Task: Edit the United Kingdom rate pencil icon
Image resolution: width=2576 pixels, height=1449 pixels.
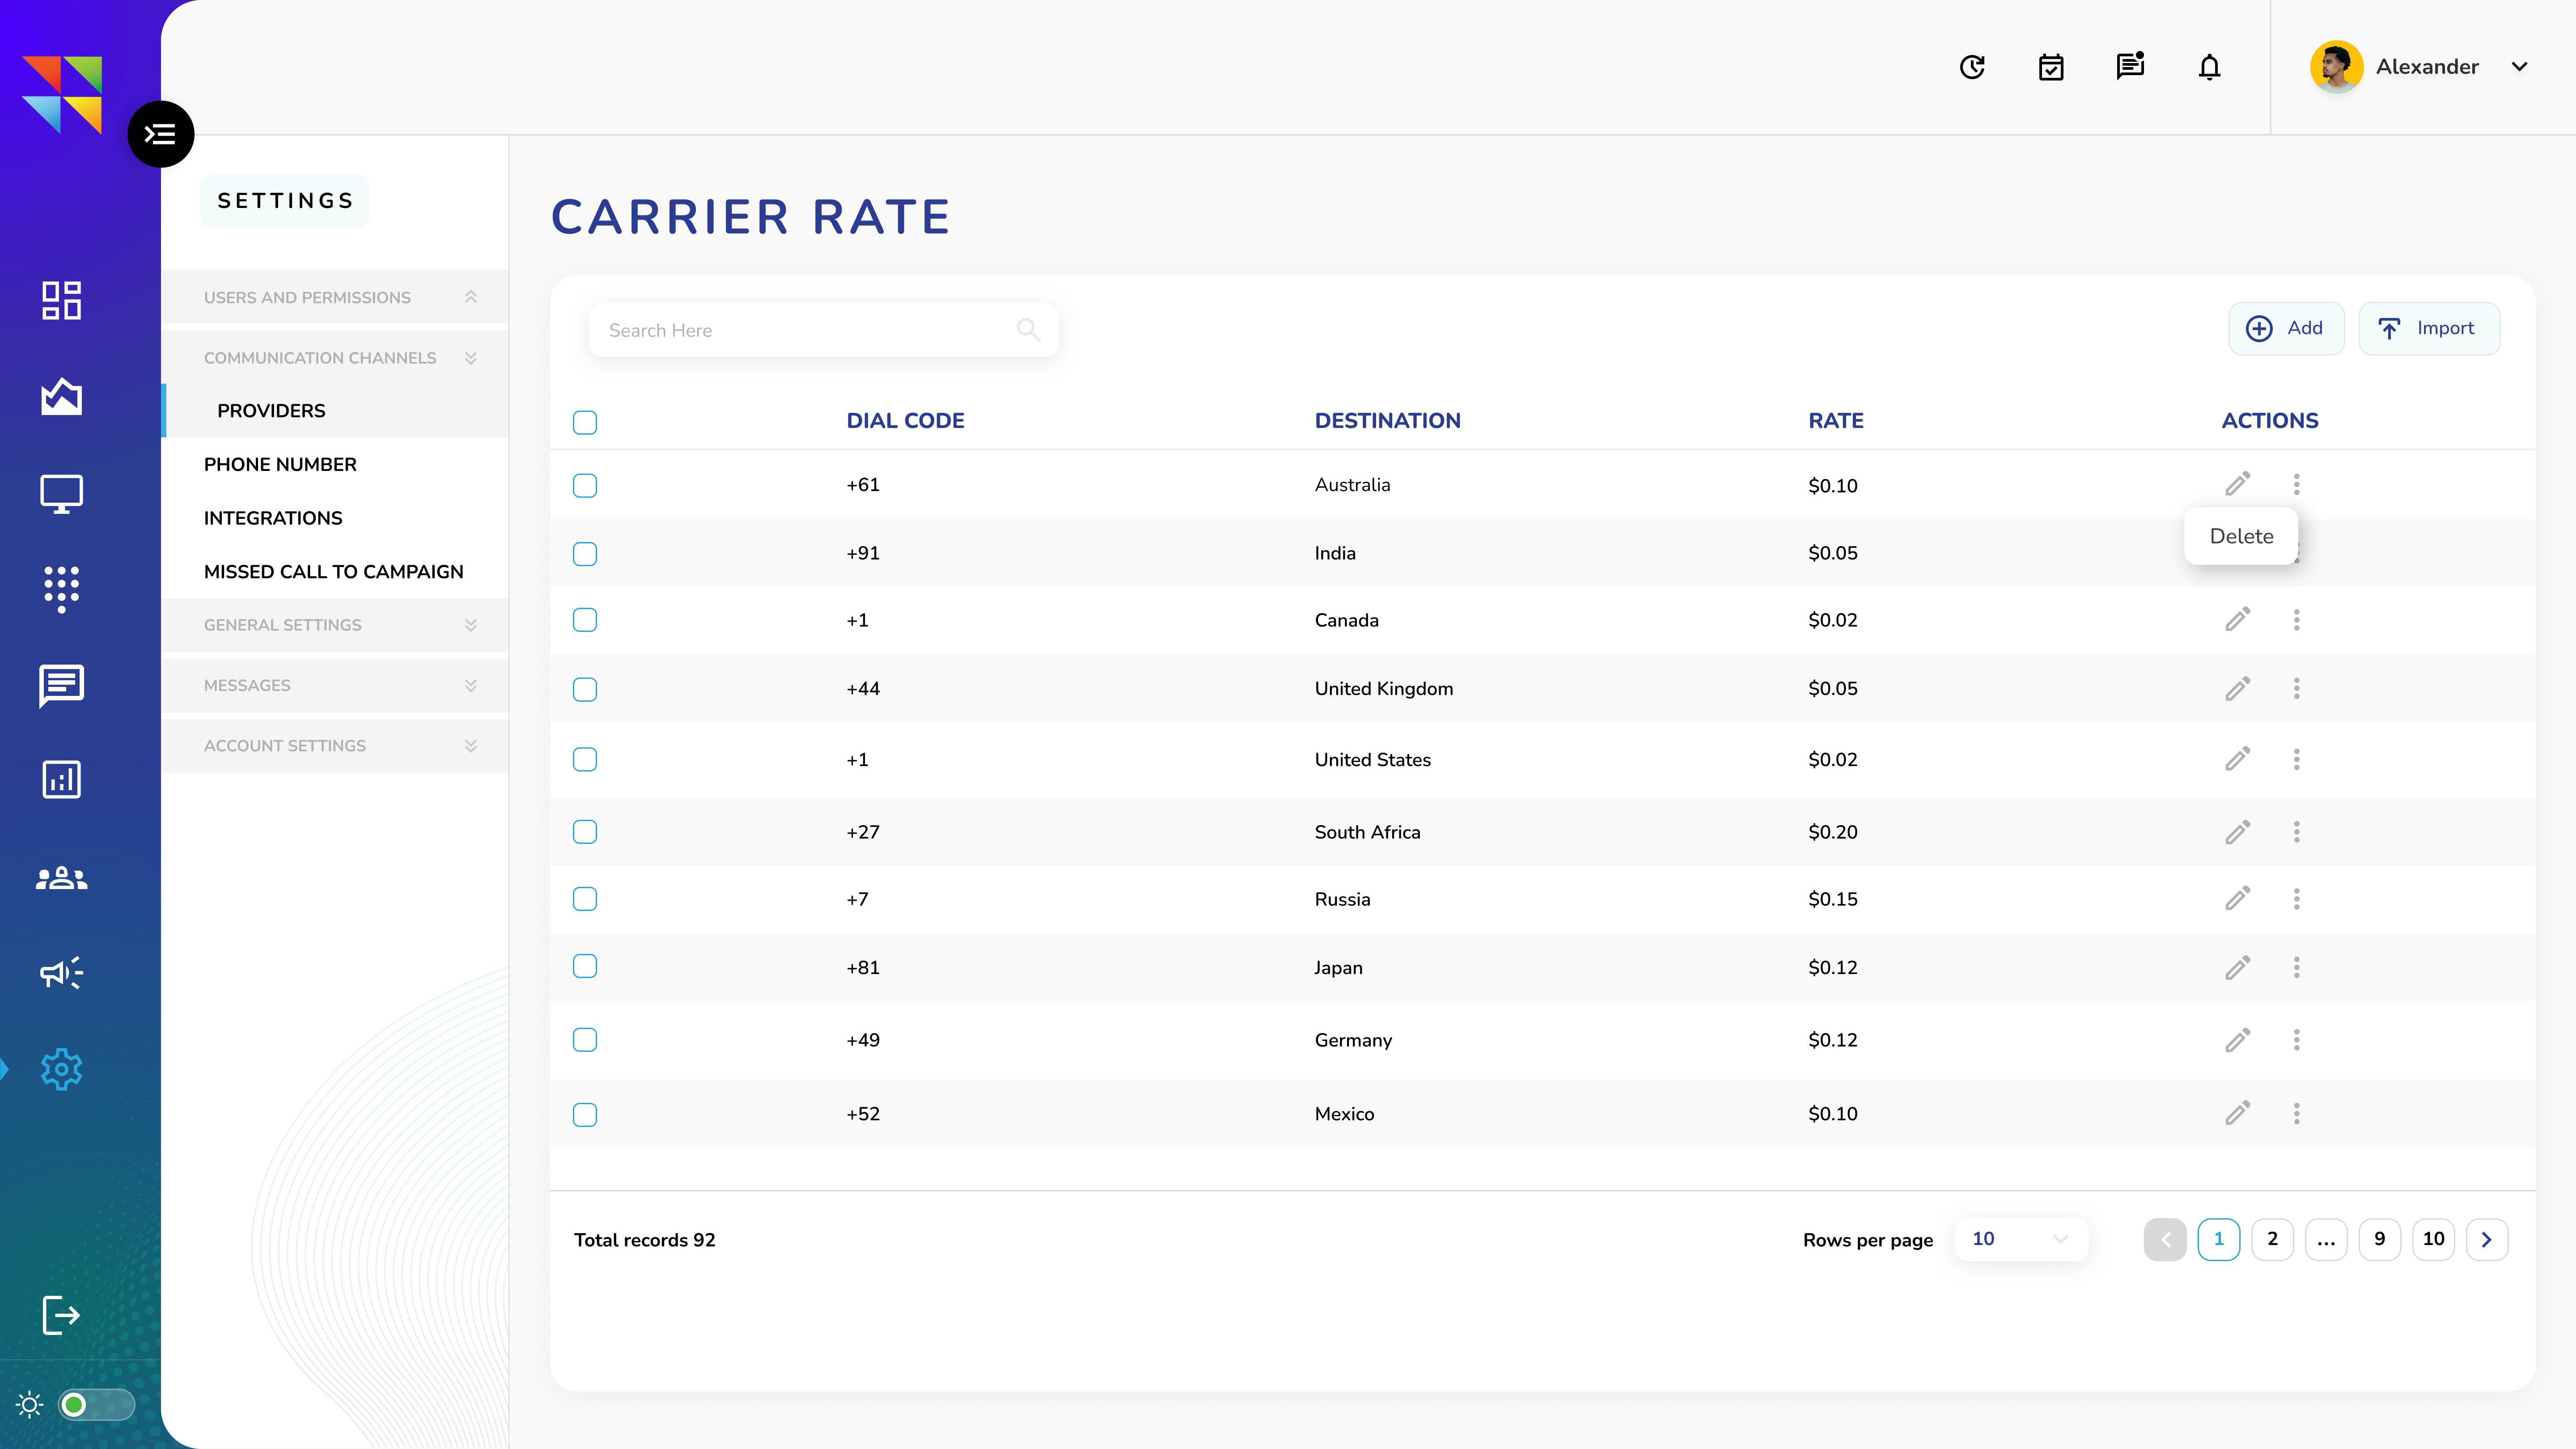Action: pyautogui.click(x=2238, y=688)
